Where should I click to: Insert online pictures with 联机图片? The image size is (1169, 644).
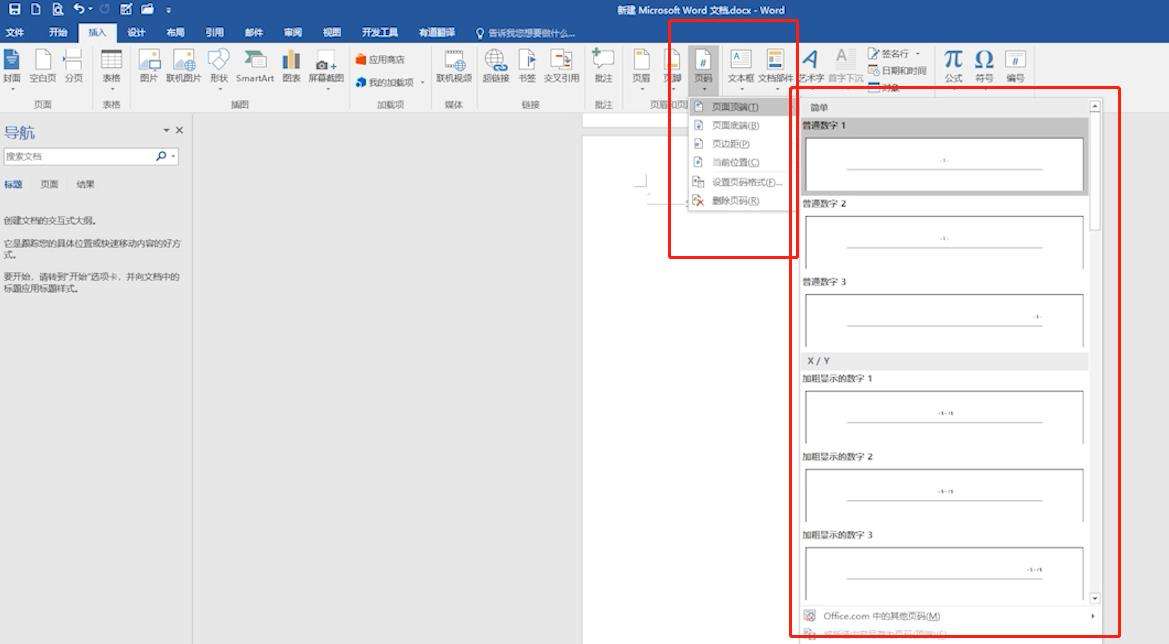(183, 67)
